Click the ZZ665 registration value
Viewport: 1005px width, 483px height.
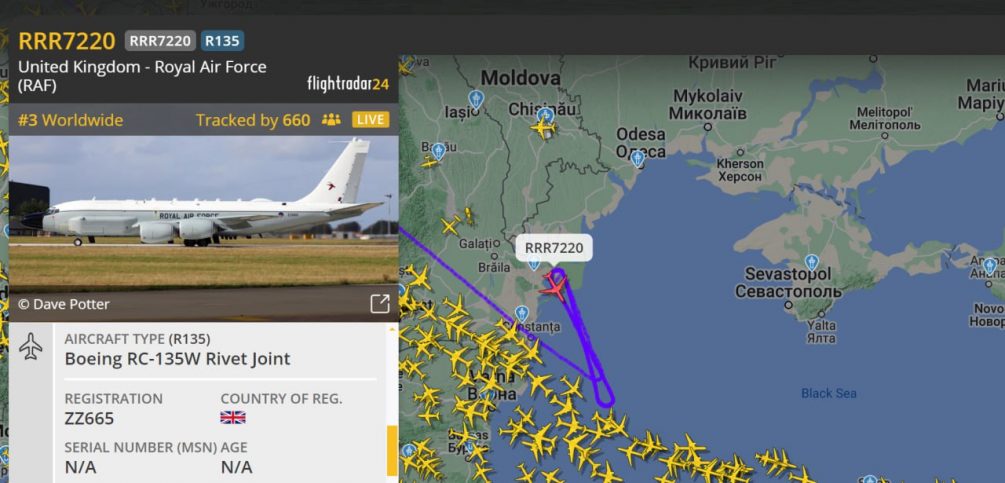(x=89, y=418)
